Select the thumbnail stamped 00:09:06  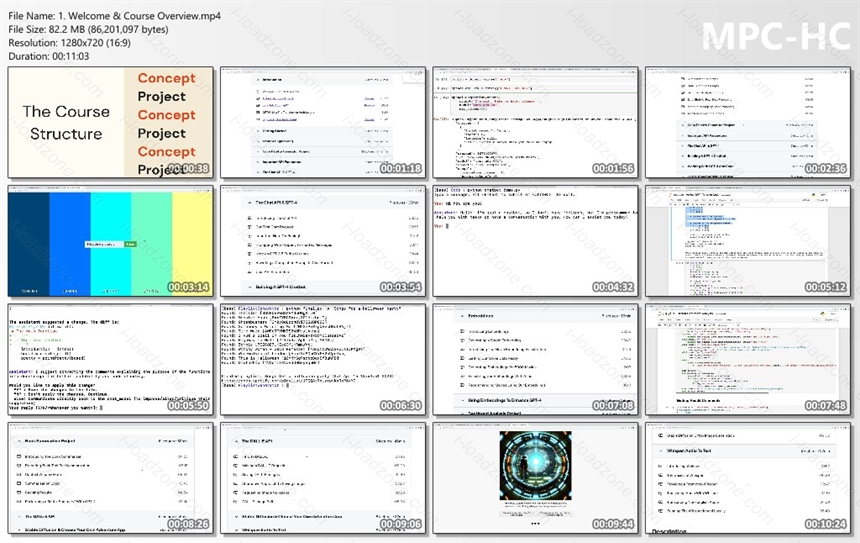click(323, 478)
